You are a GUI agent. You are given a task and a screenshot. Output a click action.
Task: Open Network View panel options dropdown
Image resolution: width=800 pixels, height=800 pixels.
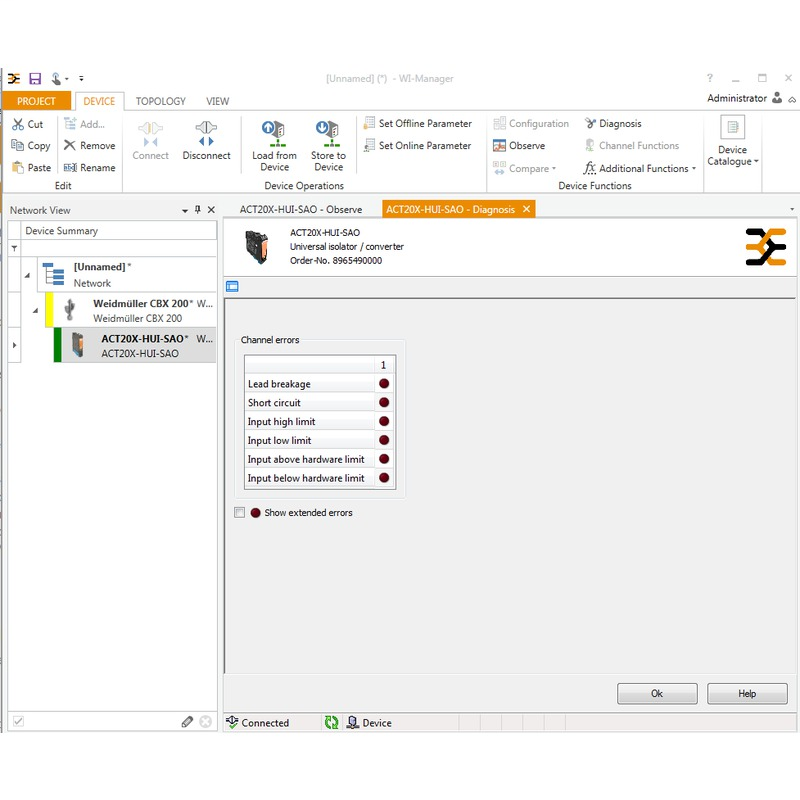click(185, 211)
